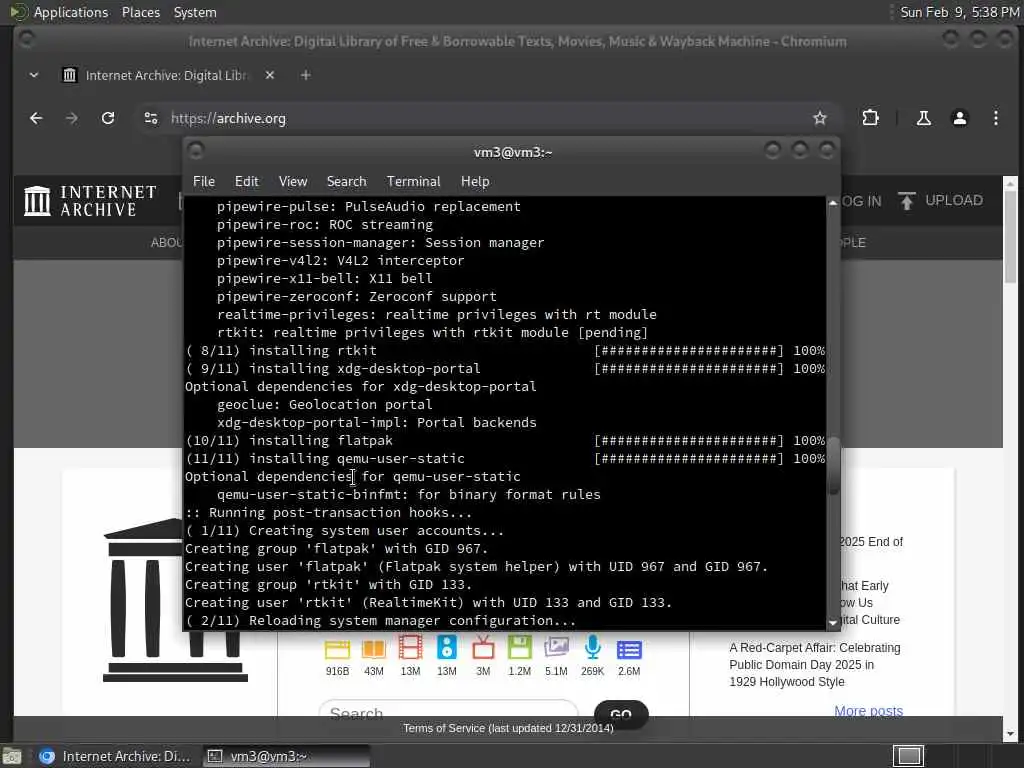Click text '( 2/11) Reloading system manager configuration...'

click(x=381, y=620)
